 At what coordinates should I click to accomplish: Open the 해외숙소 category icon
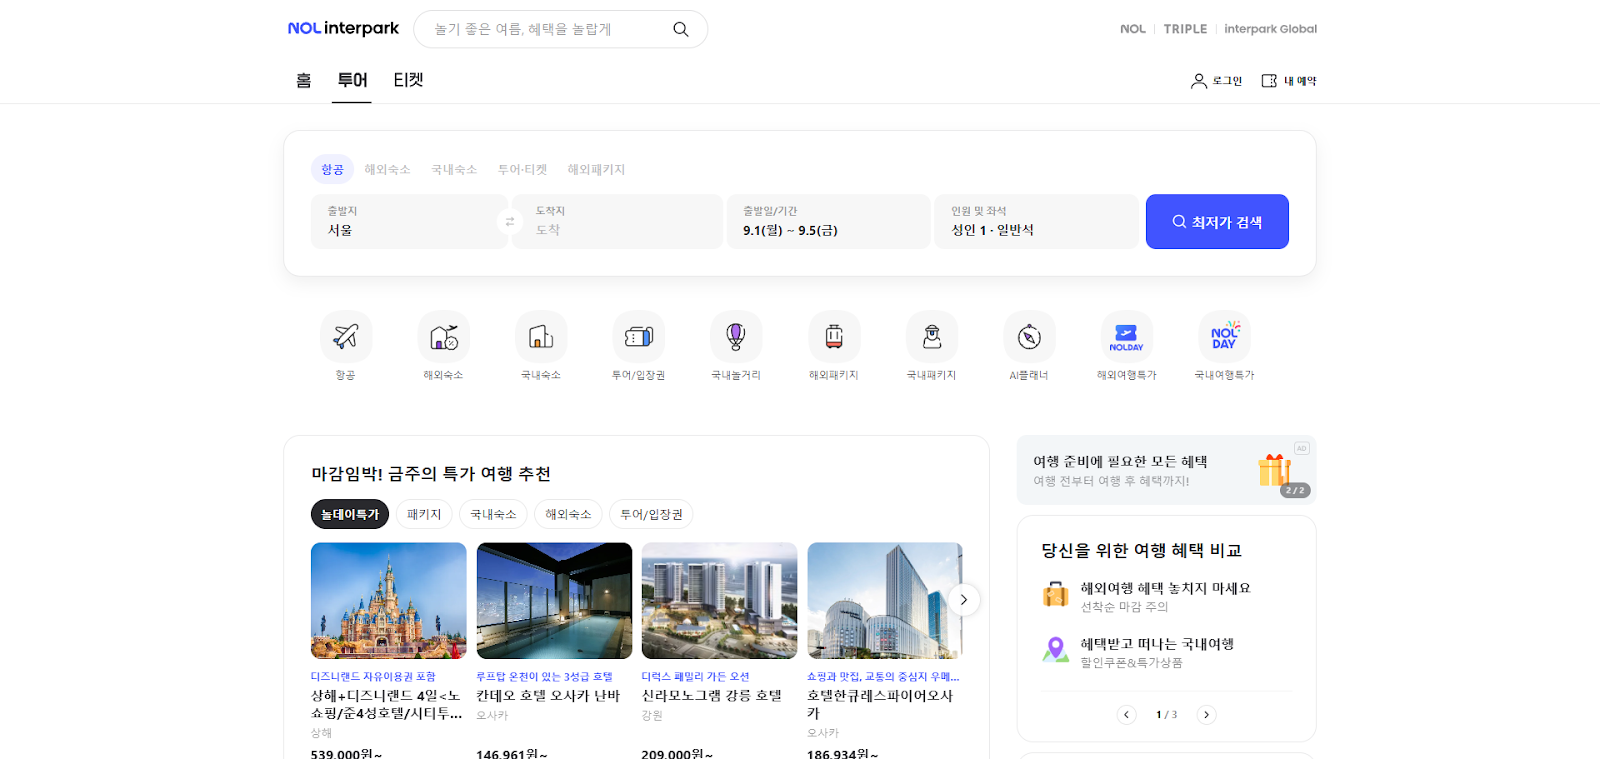tap(444, 337)
